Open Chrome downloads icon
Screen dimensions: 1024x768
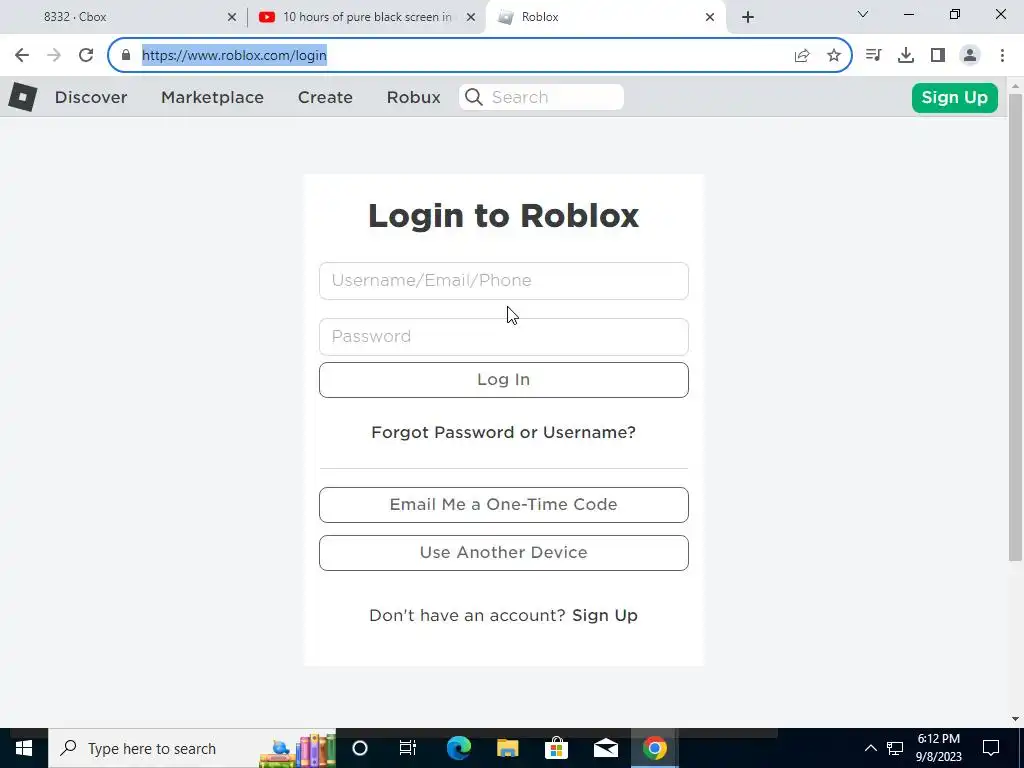906,56
